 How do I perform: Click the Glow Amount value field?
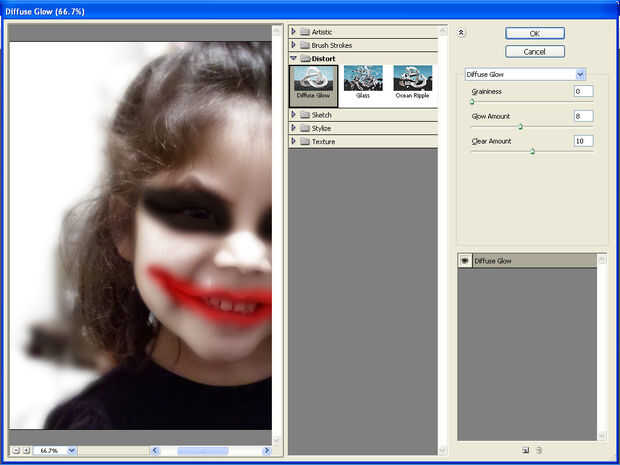click(x=583, y=116)
